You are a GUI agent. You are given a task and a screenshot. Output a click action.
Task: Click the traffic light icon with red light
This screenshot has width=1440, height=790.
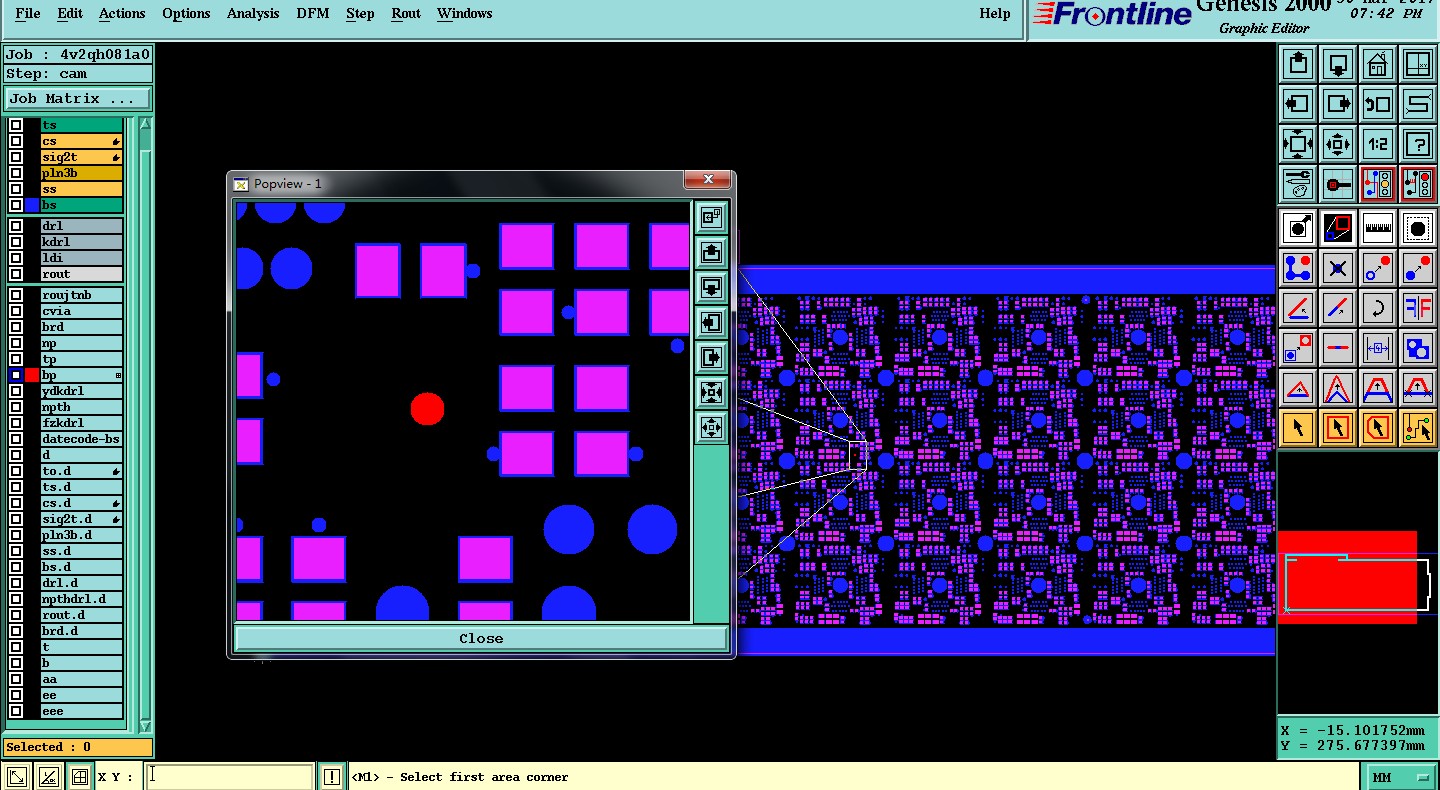(x=1418, y=184)
